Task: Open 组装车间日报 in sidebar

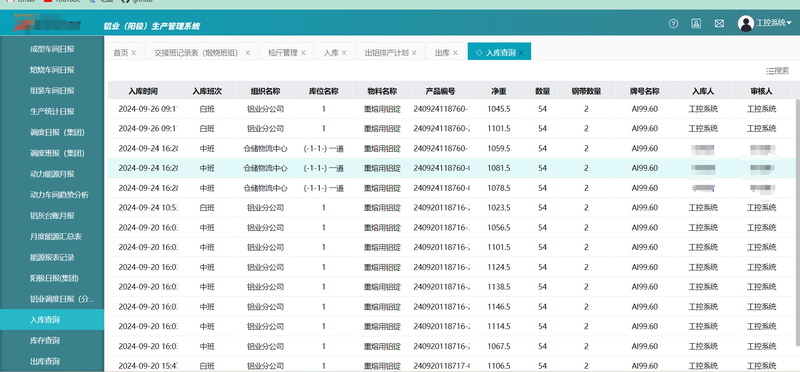Action: (52, 91)
